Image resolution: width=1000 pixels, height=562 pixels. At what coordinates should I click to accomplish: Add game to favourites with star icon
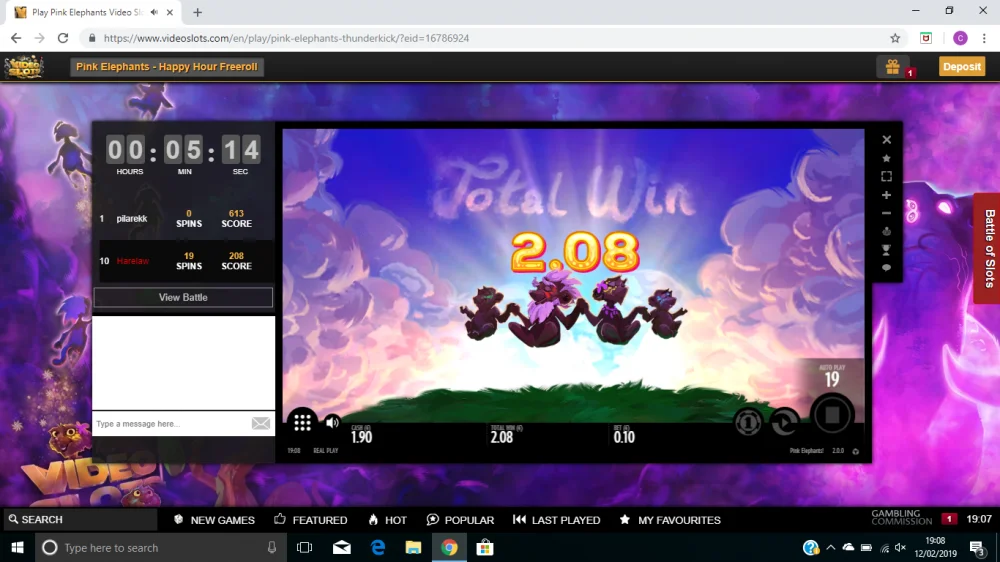point(886,158)
